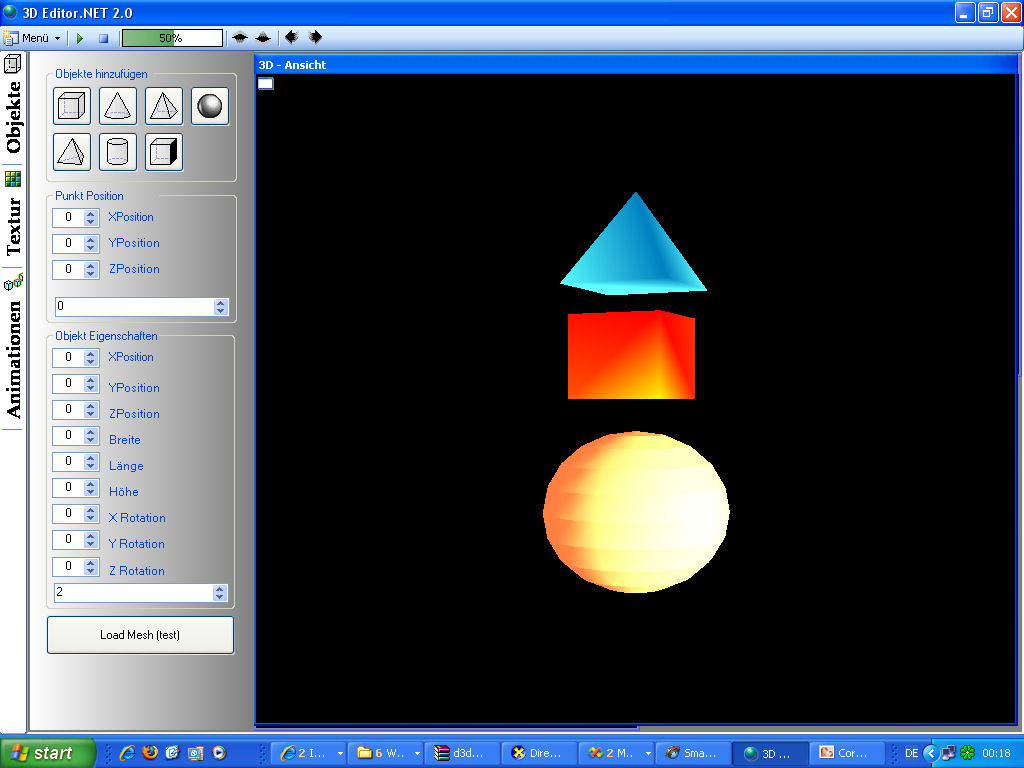Screen dimensions: 1024x768
Task: Select the red cube in 3D view
Action: click(x=630, y=356)
